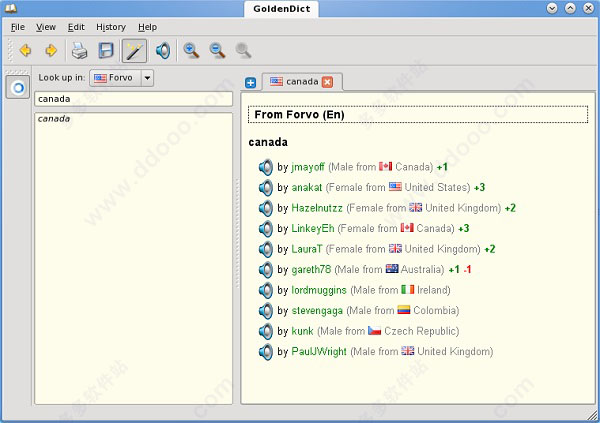Toggle the scan popup wand button
600x423 pixels.
click(134, 51)
